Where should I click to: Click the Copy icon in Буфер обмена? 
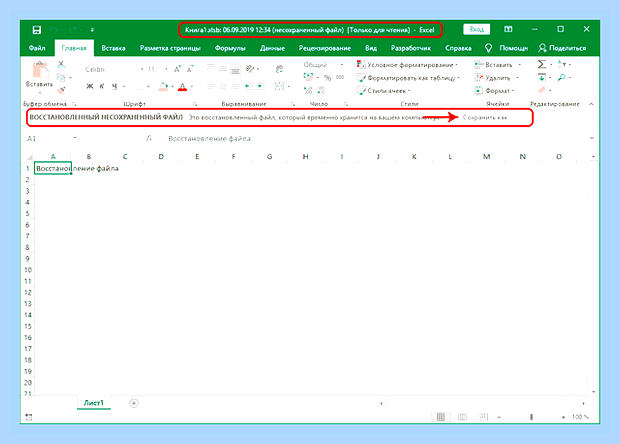(x=60, y=77)
